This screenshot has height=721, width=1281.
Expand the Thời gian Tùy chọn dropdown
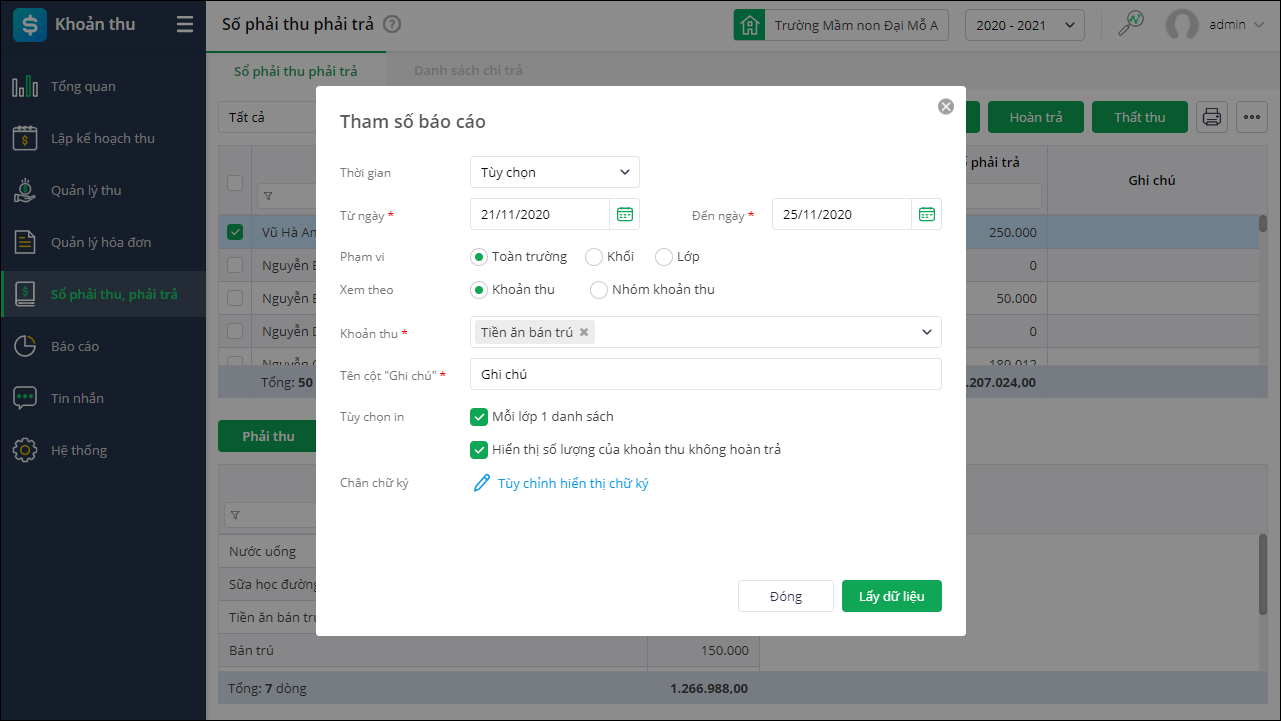[555, 172]
